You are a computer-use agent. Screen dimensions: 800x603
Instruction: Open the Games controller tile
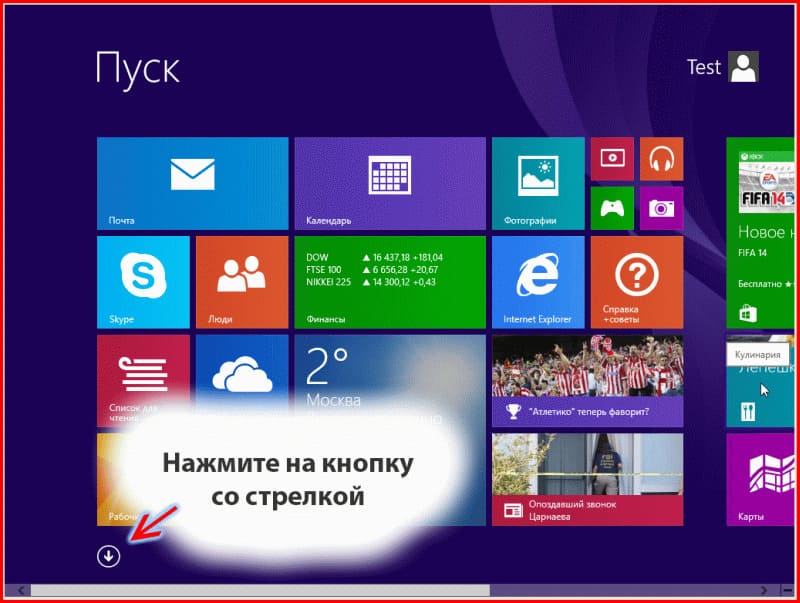click(612, 208)
